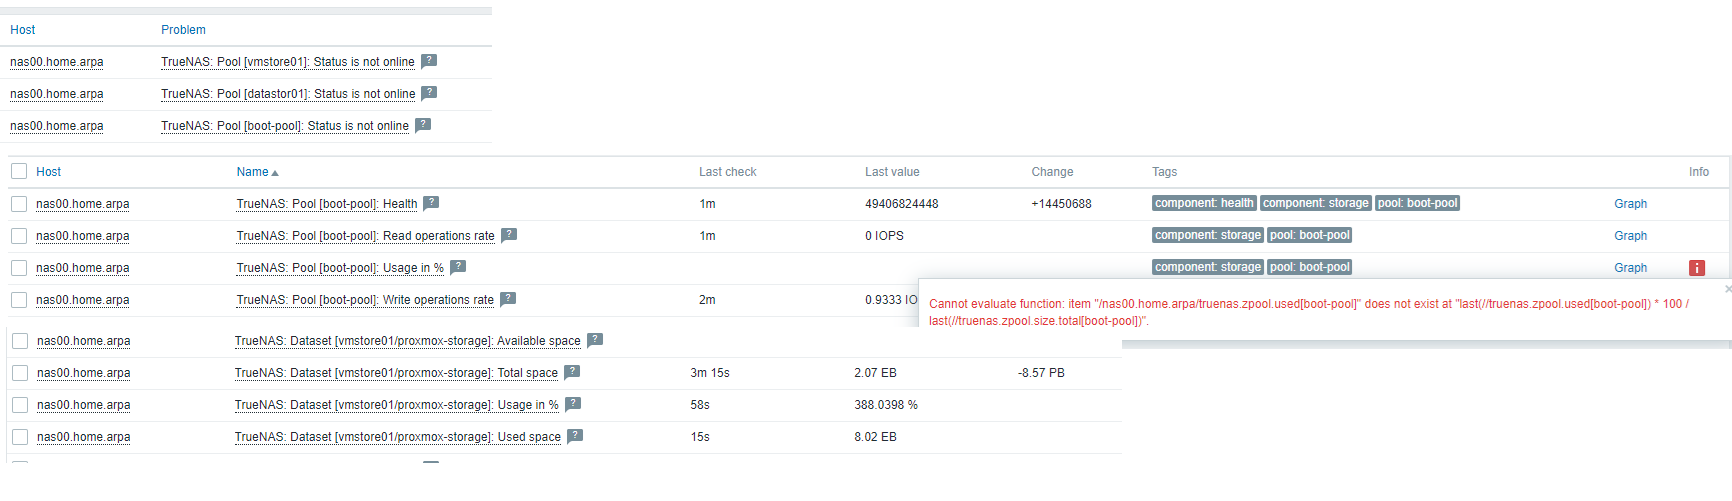Screen dimensions: 1732x501
Task: Click help icon beside datastor01 Status problem
Action: 429,93
